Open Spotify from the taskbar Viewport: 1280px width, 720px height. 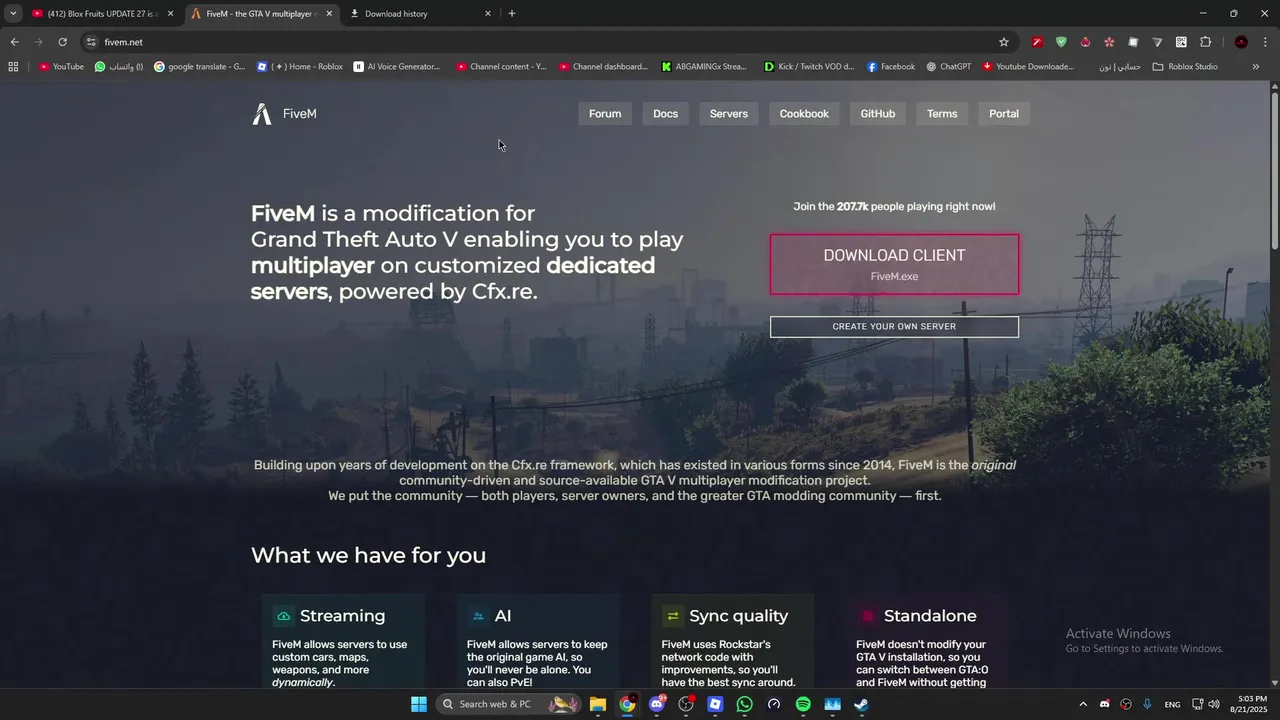pyautogui.click(x=803, y=704)
